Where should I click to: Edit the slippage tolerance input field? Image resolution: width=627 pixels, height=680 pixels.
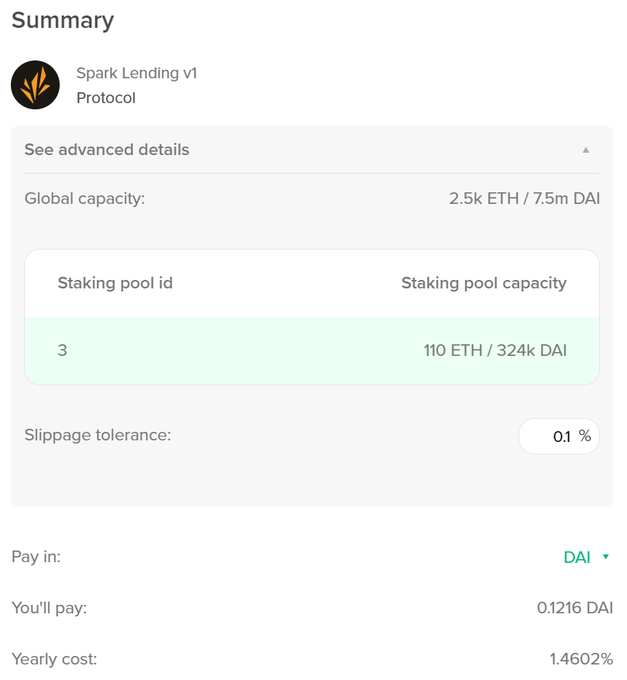(x=559, y=436)
